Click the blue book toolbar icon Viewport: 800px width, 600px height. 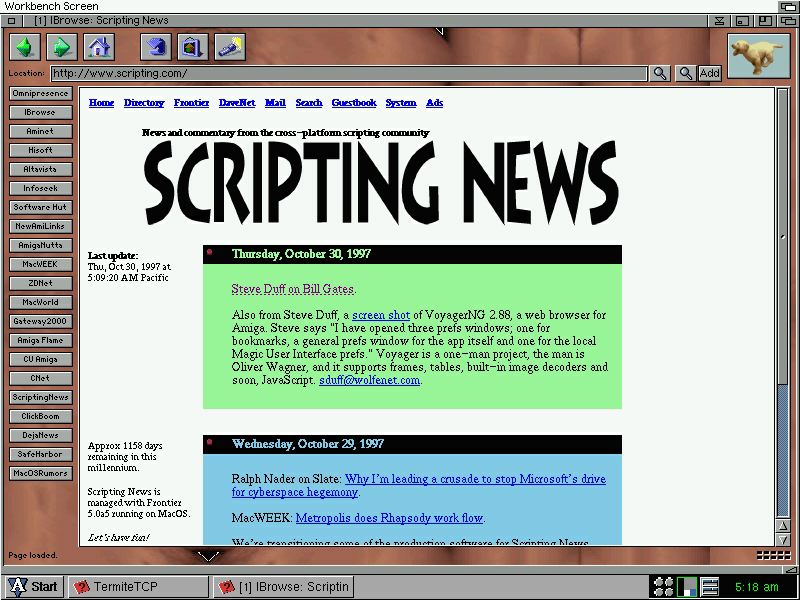(155, 46)
